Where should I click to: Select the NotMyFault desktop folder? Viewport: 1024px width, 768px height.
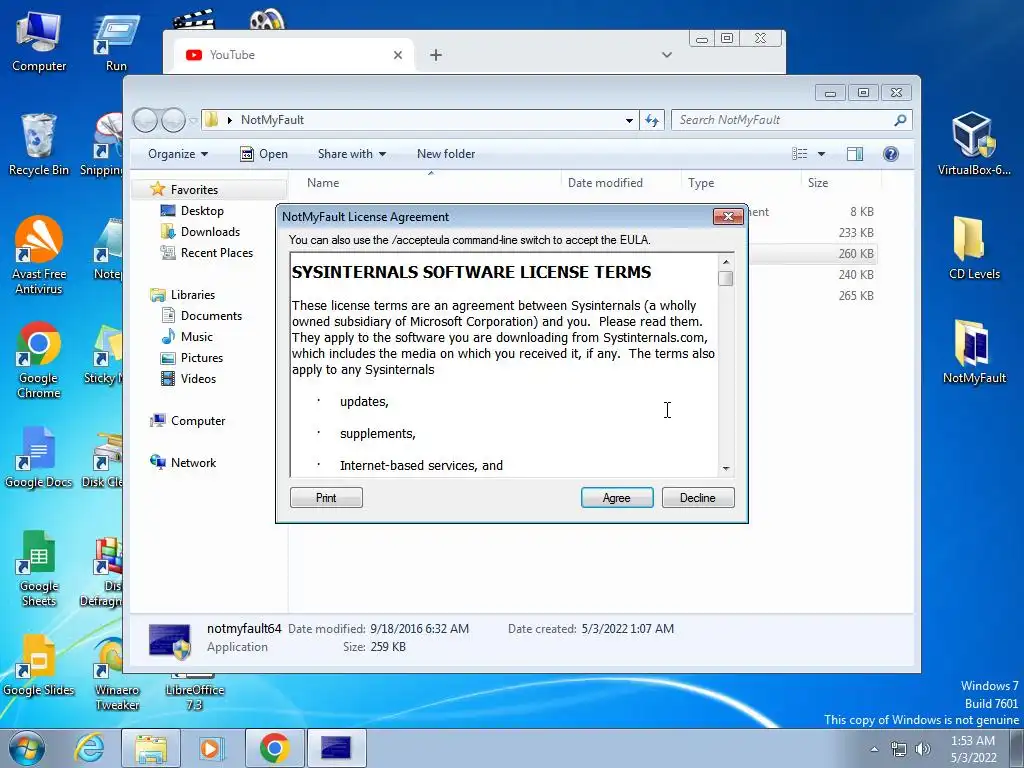click(974, 352)
